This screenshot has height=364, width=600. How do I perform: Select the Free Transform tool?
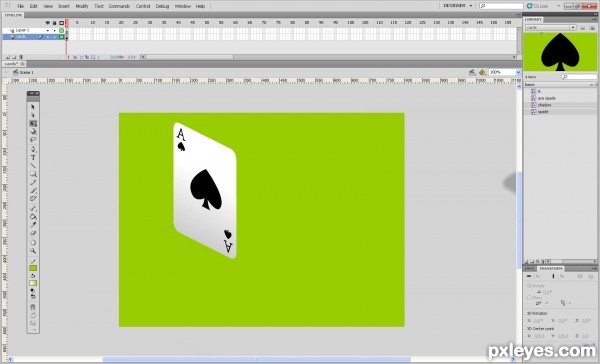tap(33, 123)
